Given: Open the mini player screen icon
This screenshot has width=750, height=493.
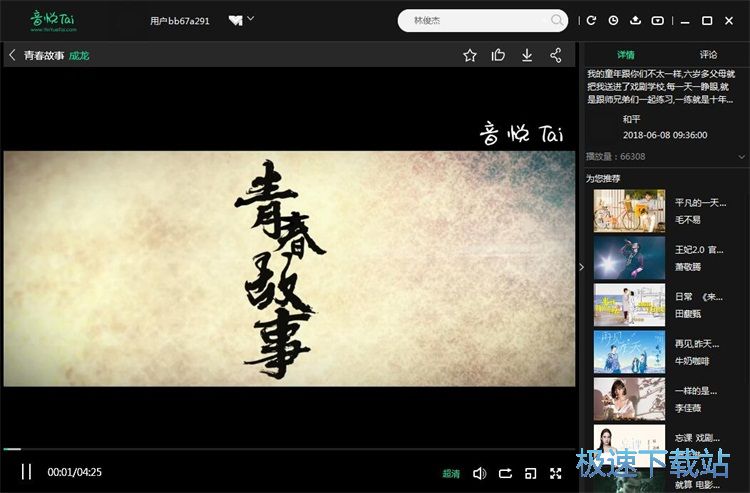Looking at the screenshot, I should pyautogui.click(x=658, y=21).
